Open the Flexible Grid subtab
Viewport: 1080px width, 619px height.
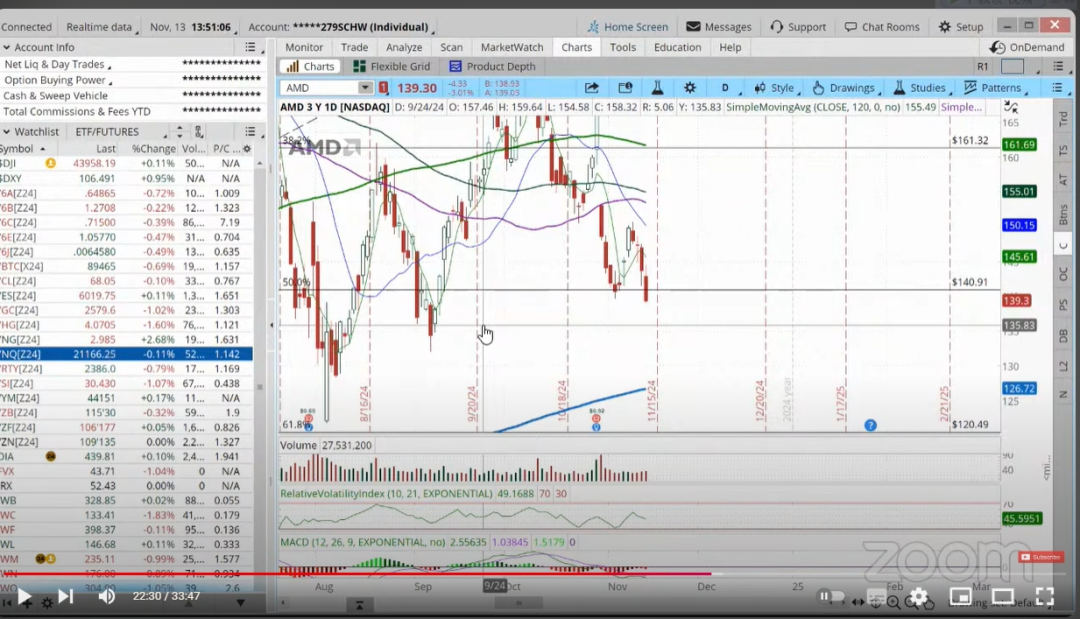pyautogui.click(x=391, y=66)
